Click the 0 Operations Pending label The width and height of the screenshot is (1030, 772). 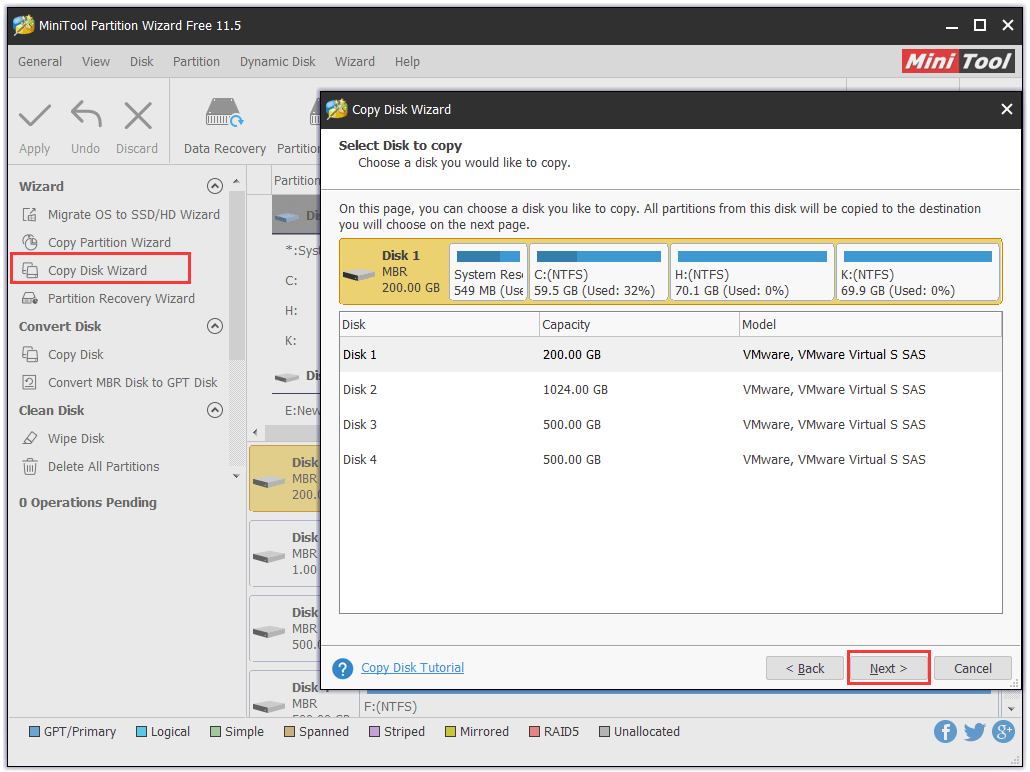tap(88, 503)
